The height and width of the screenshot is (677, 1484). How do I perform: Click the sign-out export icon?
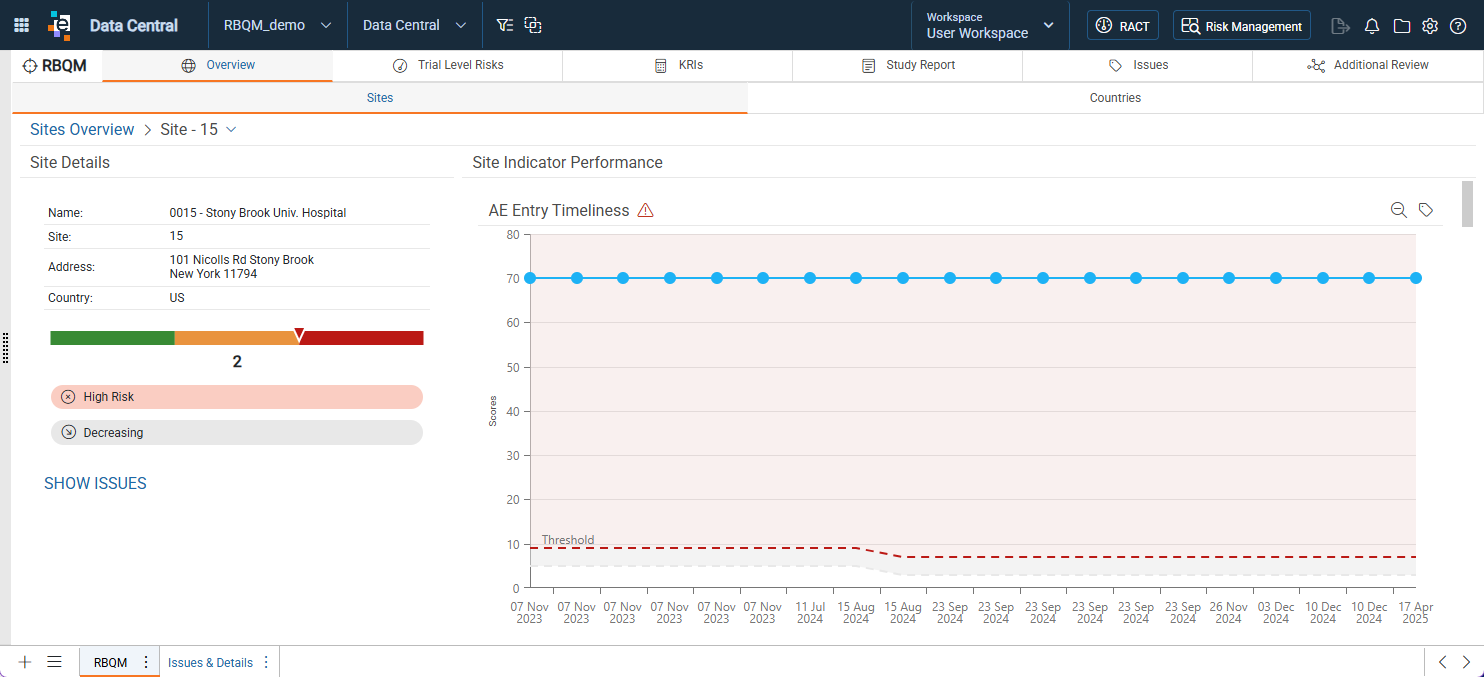(x=1341, y=26)
